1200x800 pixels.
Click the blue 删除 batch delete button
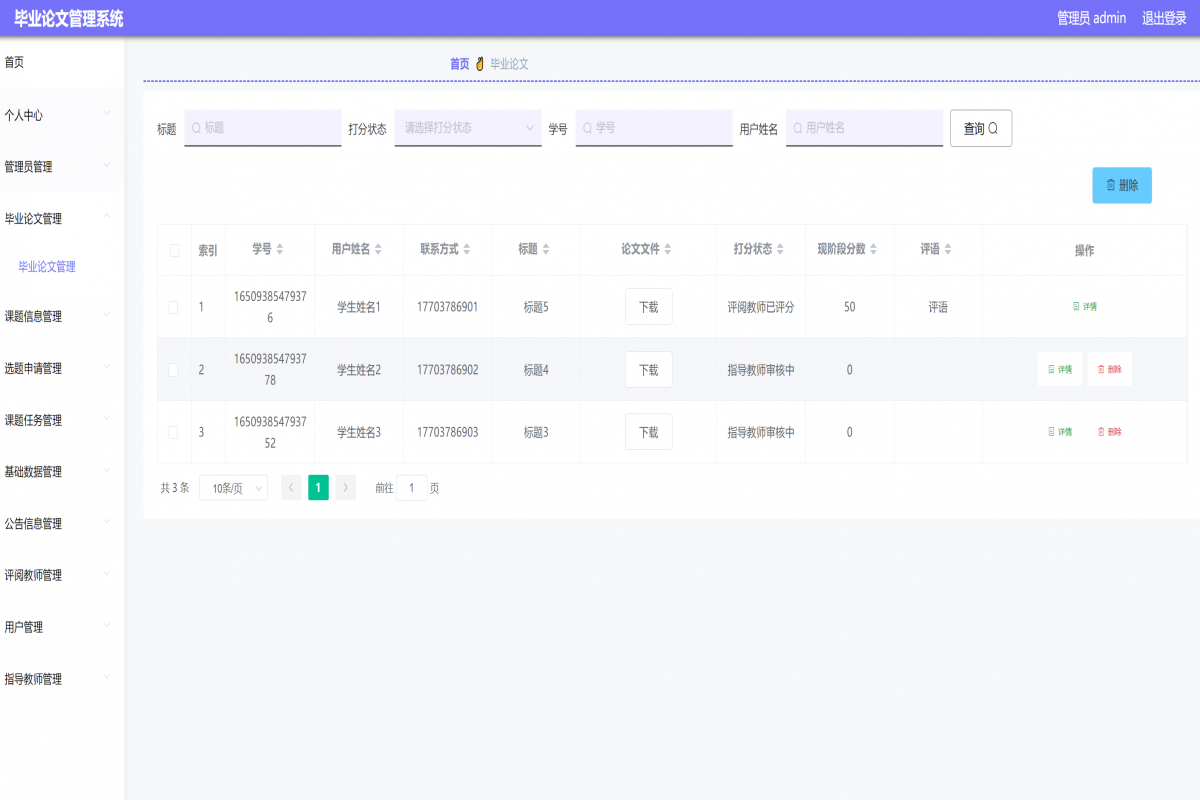pos(1121,185)
